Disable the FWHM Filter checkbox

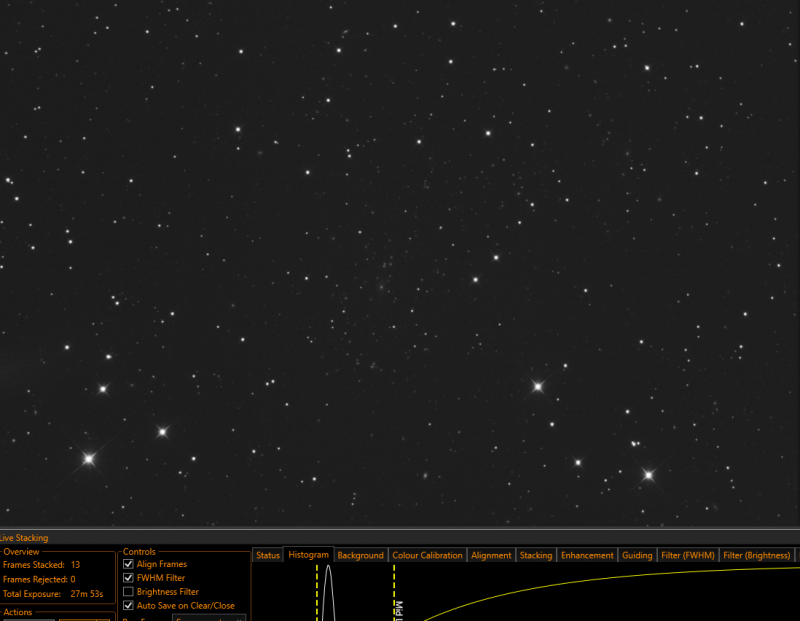tap(129, 578)
